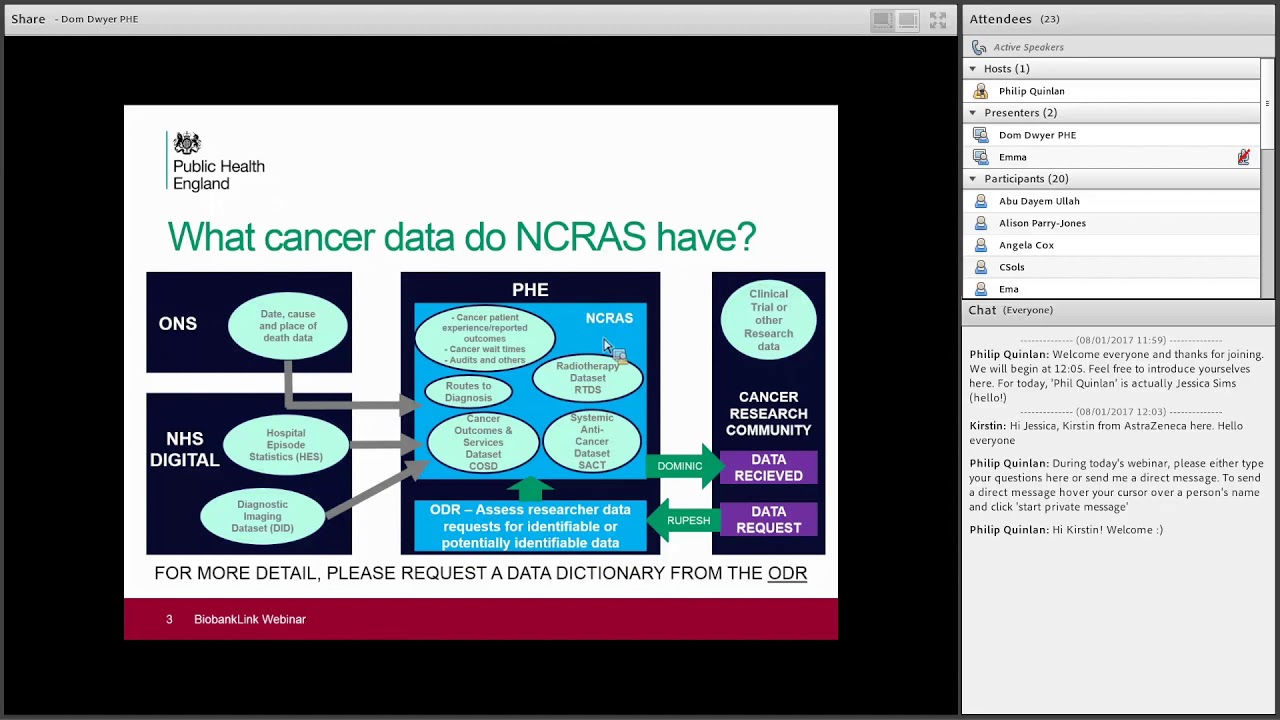Viewport: 1280px width, 720px height.
Task: Click participant icon beside Alison Parry-Jones
Action: (x=980, y=223)
